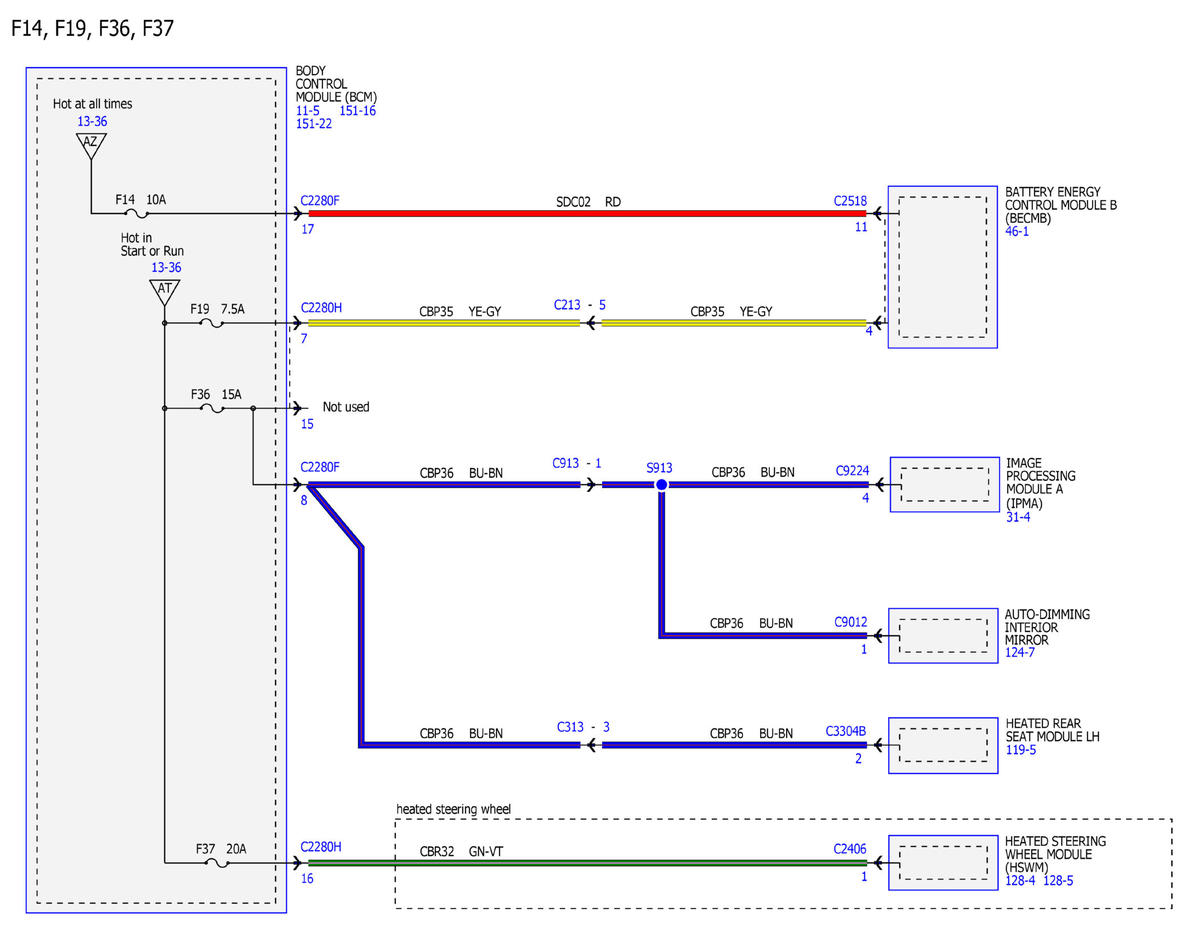The image size is (1200, 927).
Task: Click connector label C3304B
Action: click(846, 731)
